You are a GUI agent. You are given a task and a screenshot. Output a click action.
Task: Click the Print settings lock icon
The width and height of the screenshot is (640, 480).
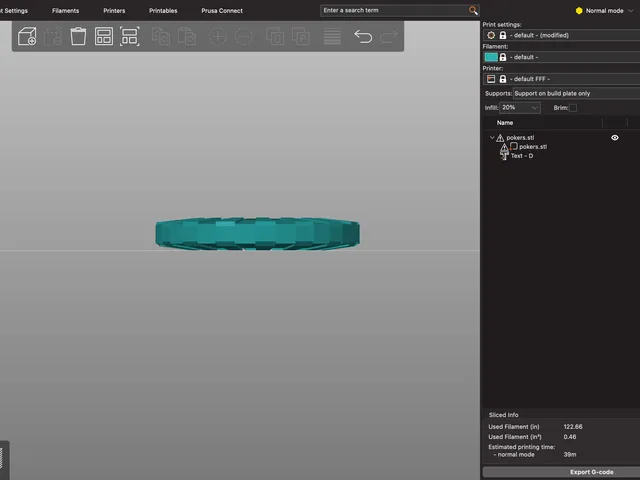pyautogui.click(x=503, y=35)
